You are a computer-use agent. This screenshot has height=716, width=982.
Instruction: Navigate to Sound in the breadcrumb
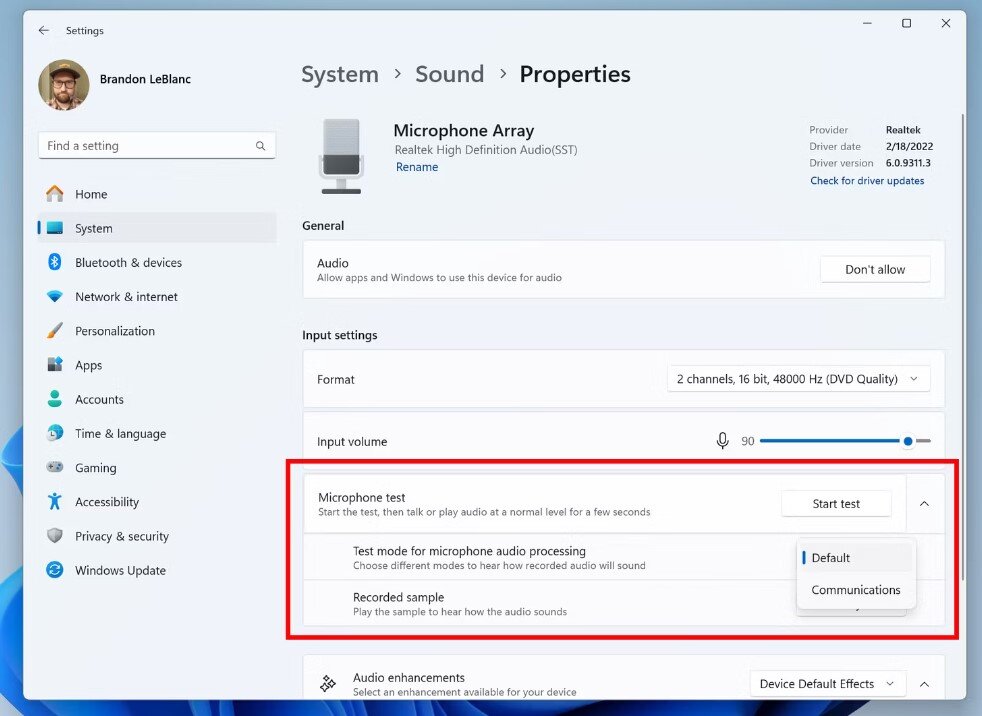(x=449, y=74)
